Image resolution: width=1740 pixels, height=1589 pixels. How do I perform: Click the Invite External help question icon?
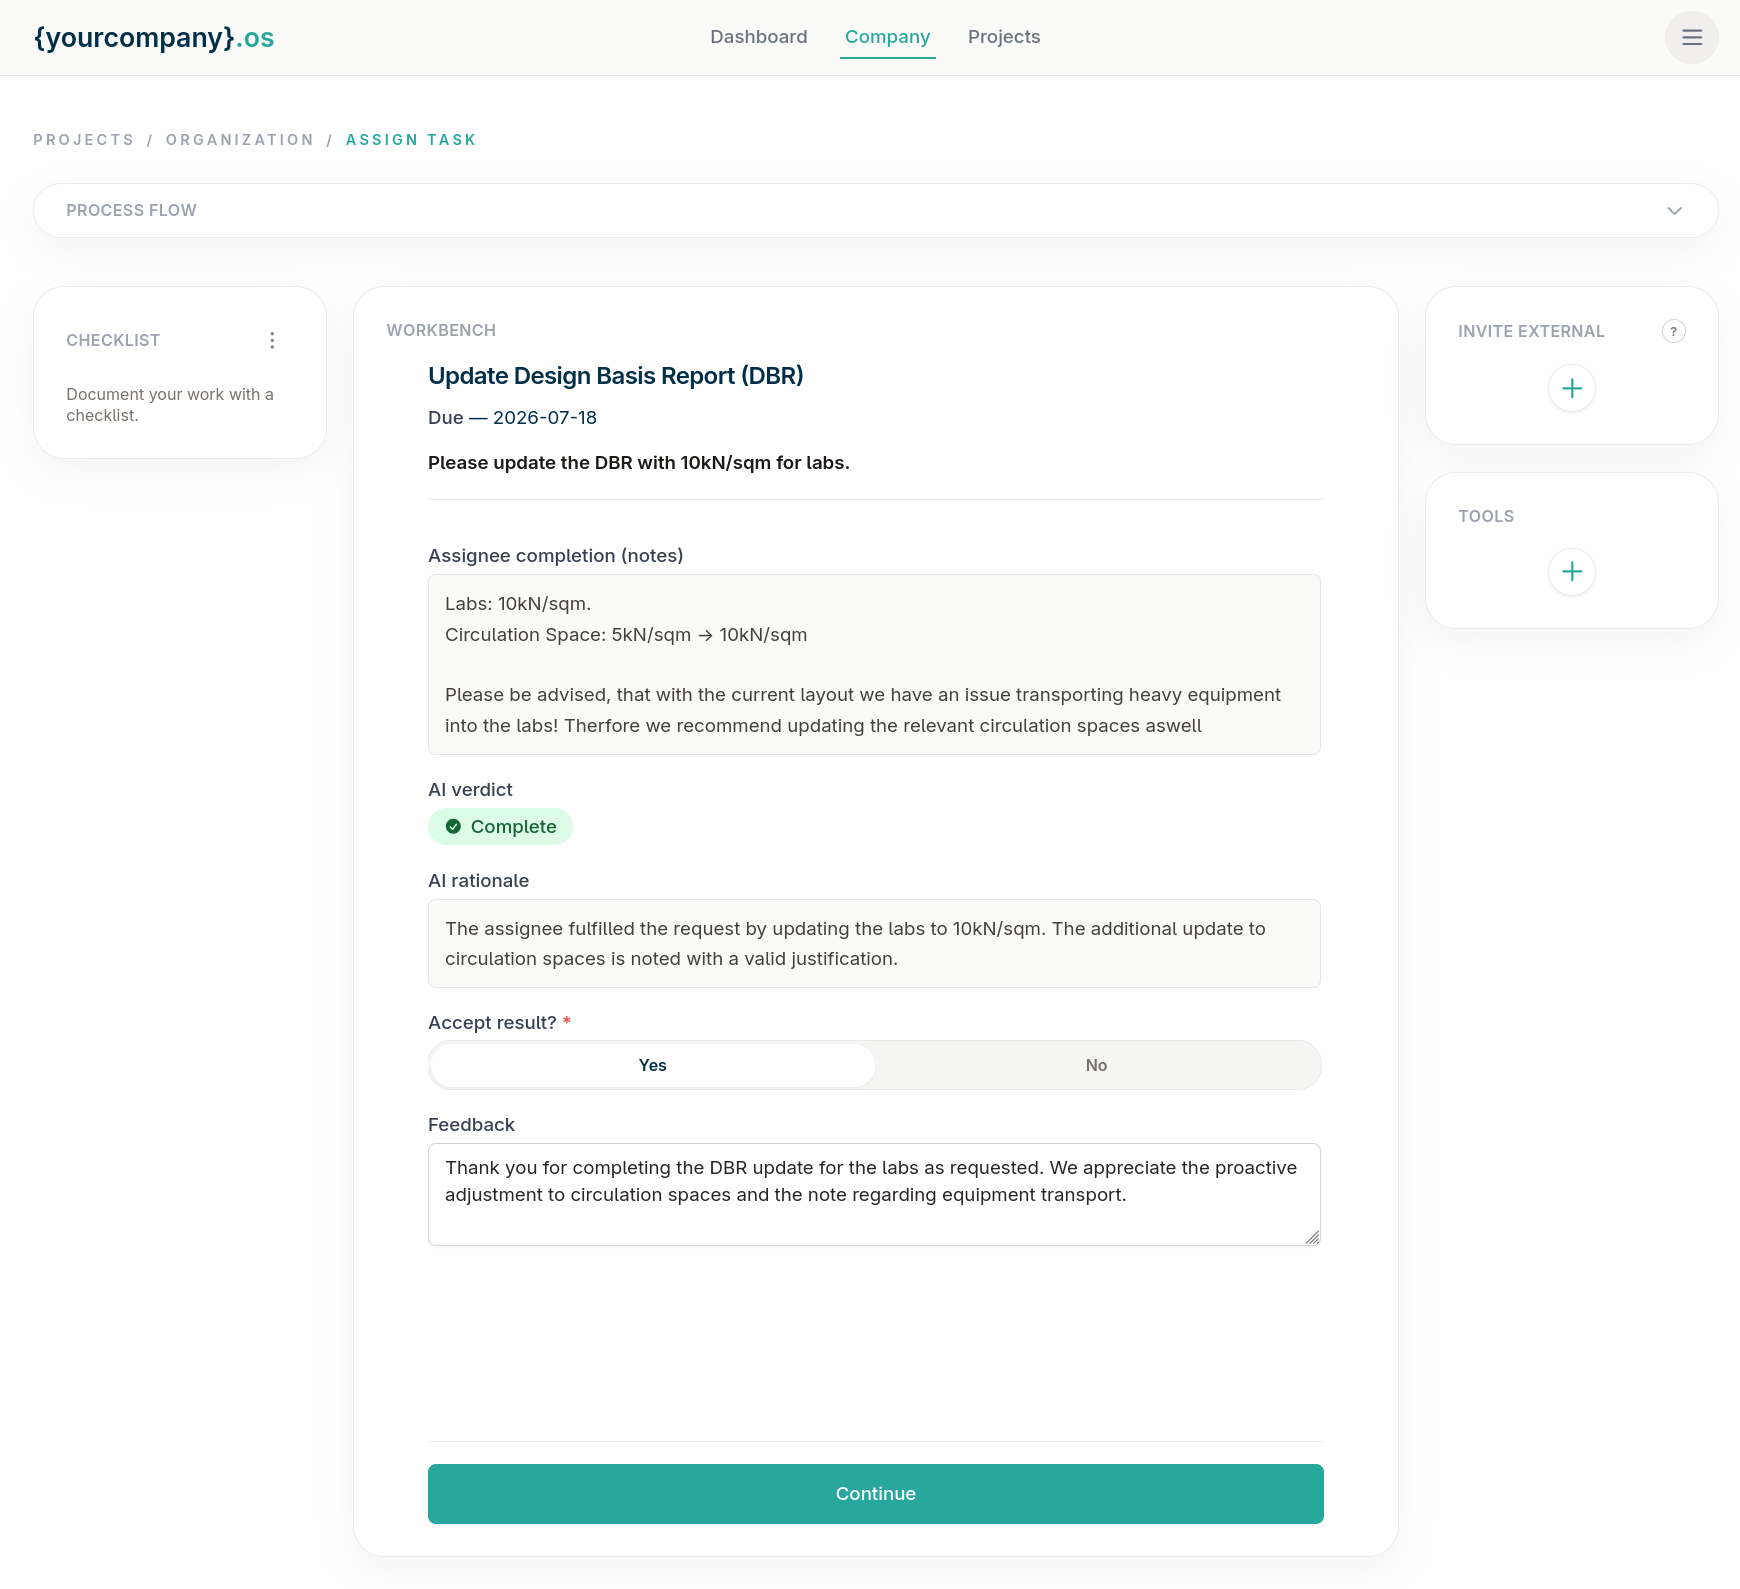pos(1673,331)
